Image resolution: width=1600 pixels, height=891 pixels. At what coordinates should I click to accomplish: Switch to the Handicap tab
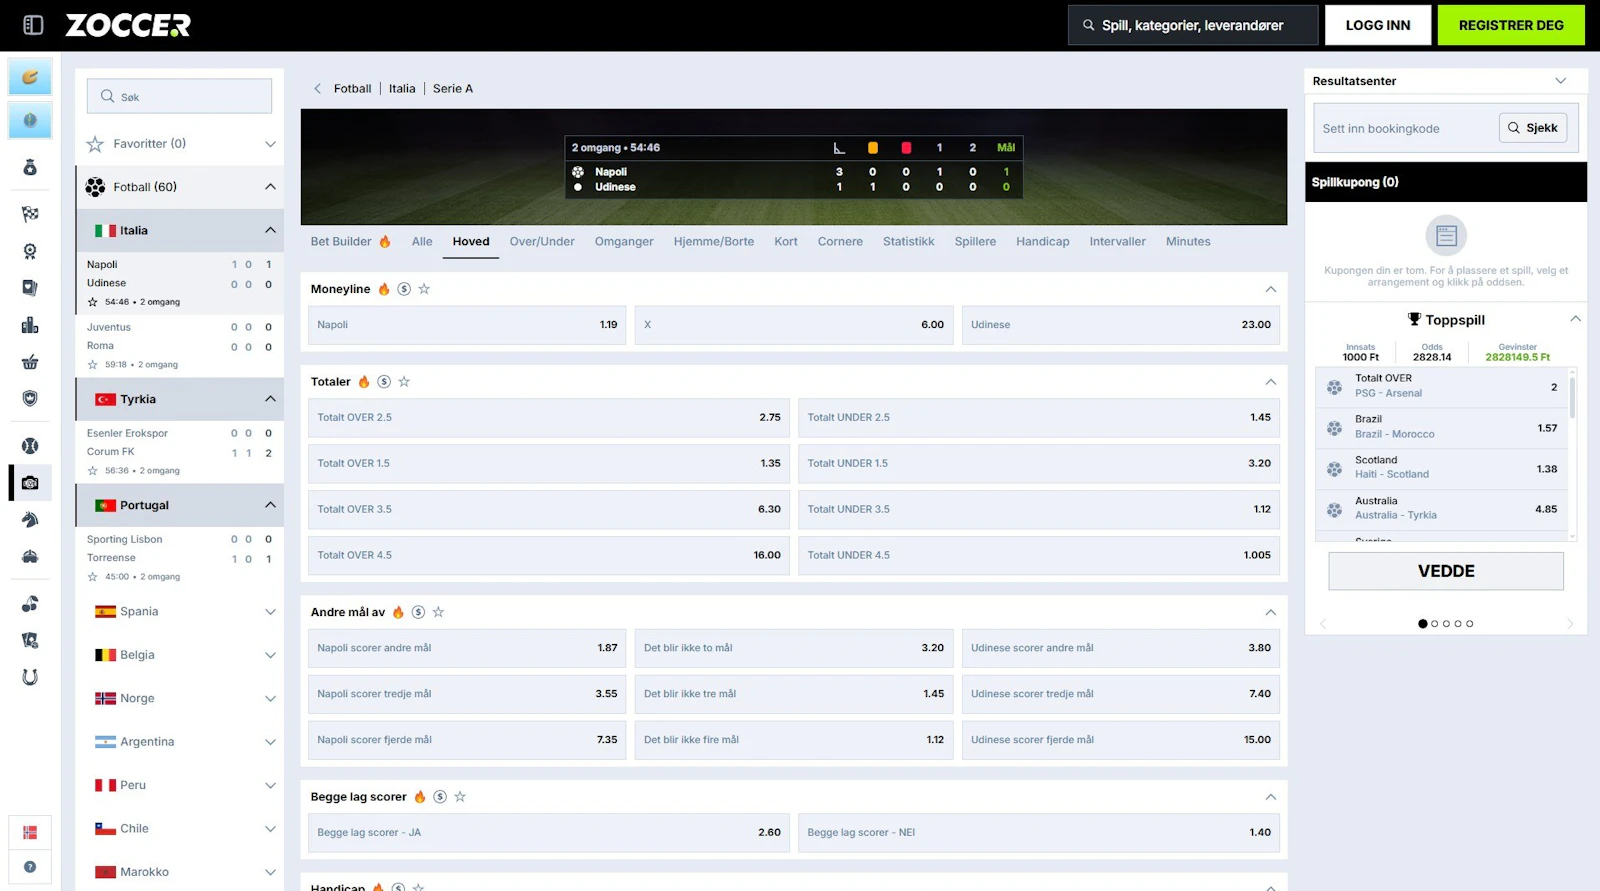point(1043,242)
